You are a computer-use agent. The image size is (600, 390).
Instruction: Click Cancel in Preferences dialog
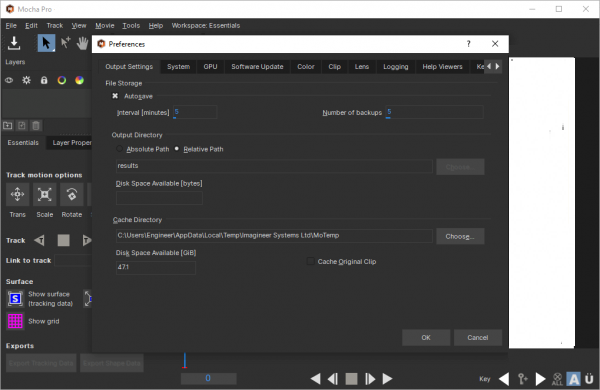pos(478,338)
